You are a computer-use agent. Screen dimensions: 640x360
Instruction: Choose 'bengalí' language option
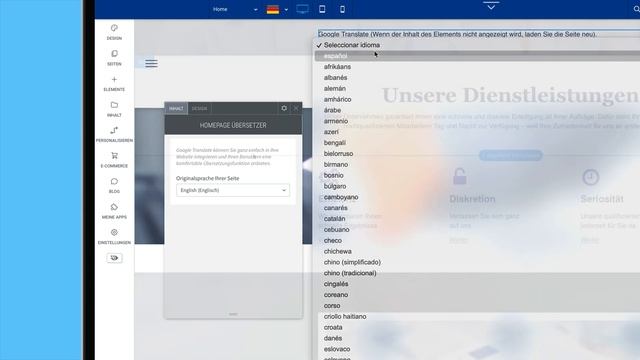pyautogui.click(x=335, y=143)
